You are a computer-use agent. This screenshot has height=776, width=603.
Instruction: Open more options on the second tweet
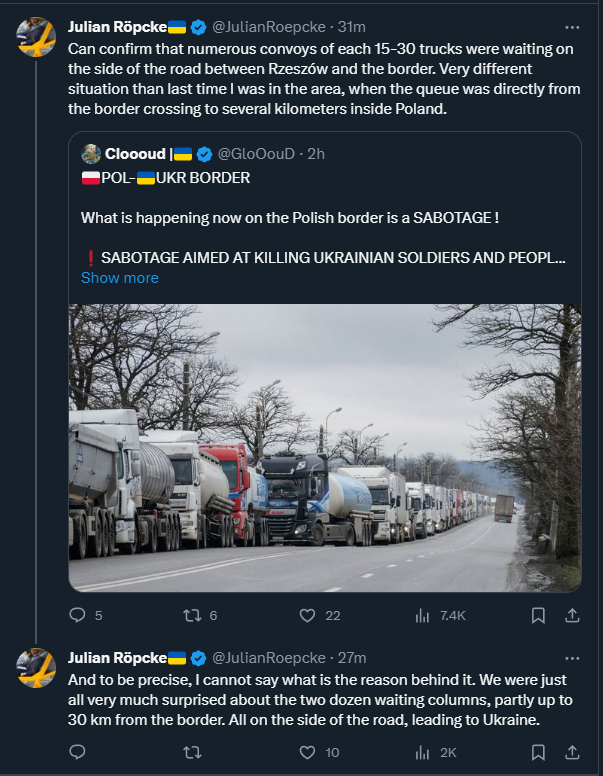click(572, 657)
